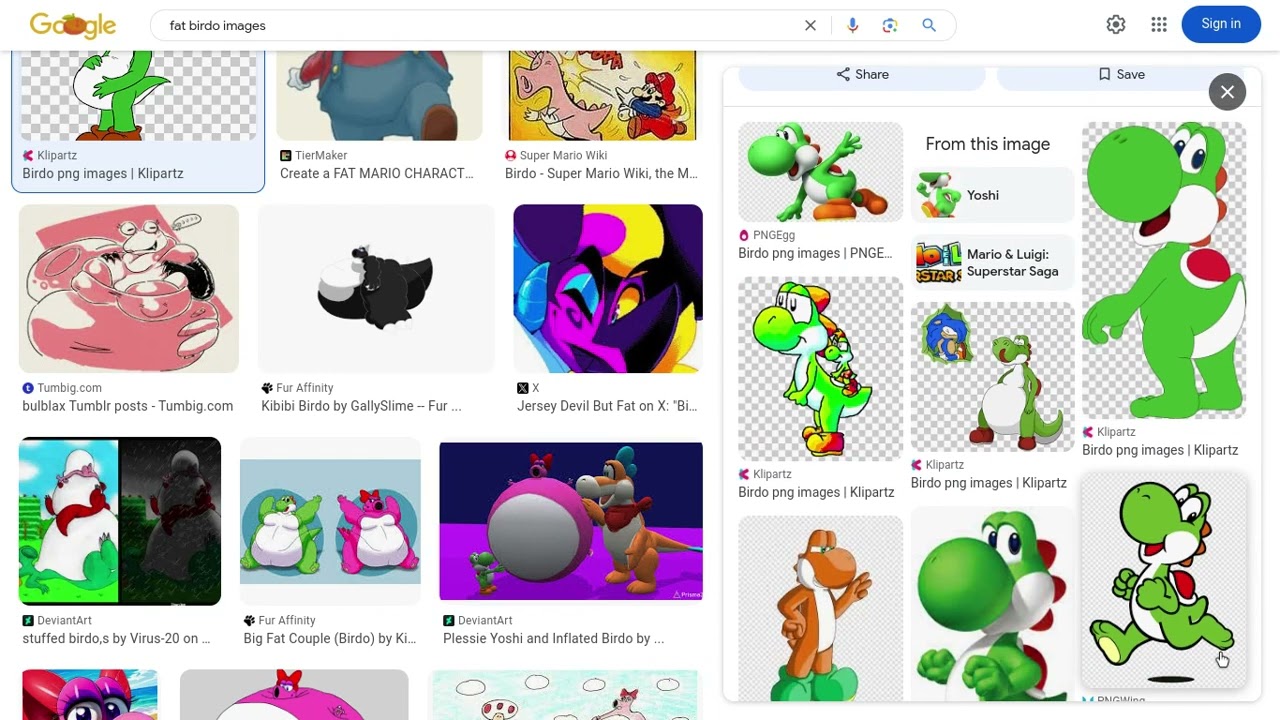Click Tumbig.com source favicon

[x=28, y=388]
